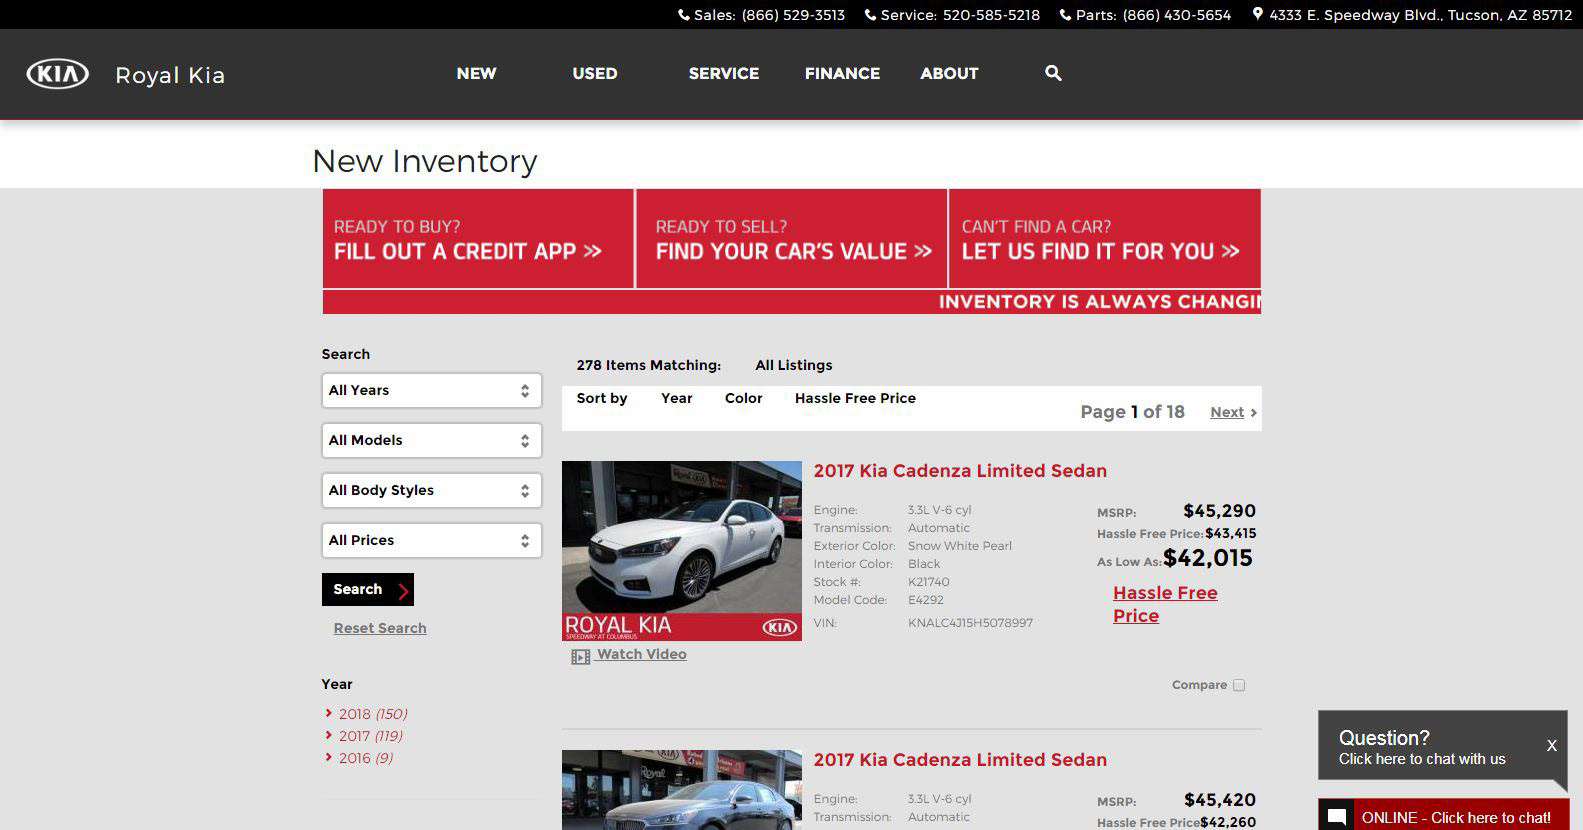This screenshot has height=830, width=1583.
Task: Click the $42,015 As Low As price
Action: tap(1208, 558)
